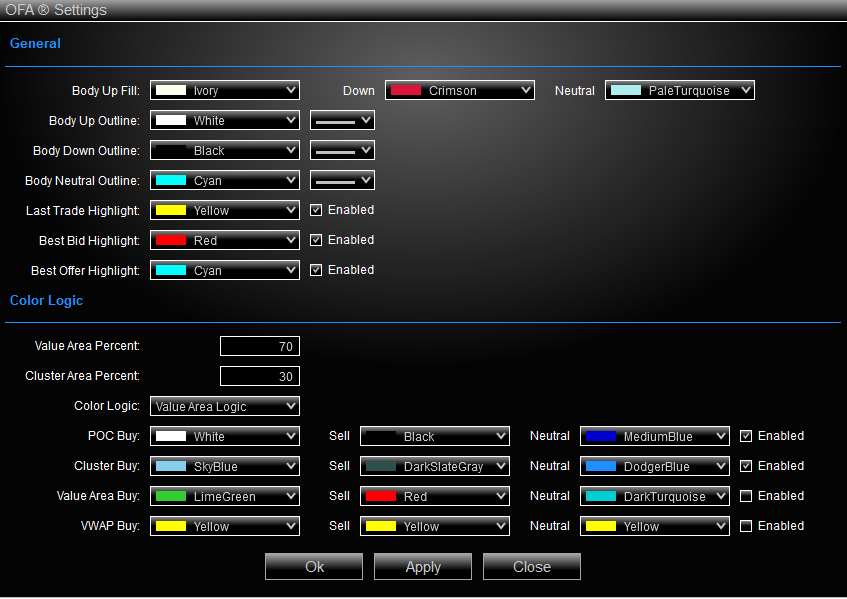Open Value Area Buy LimeGreen dropdown

pos(225,496)
